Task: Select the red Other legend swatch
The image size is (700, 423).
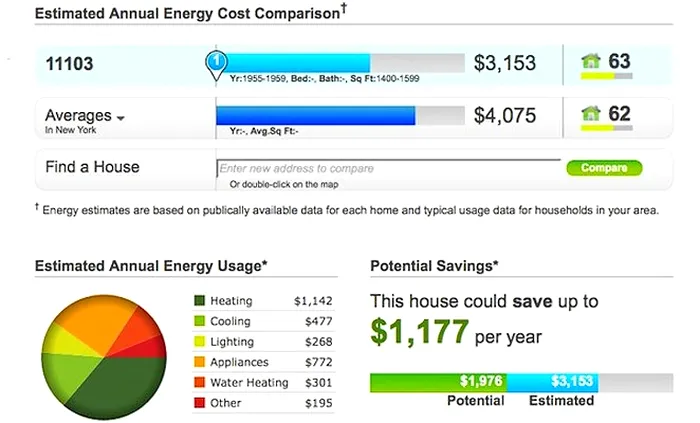Action: [x=199, y=402]
